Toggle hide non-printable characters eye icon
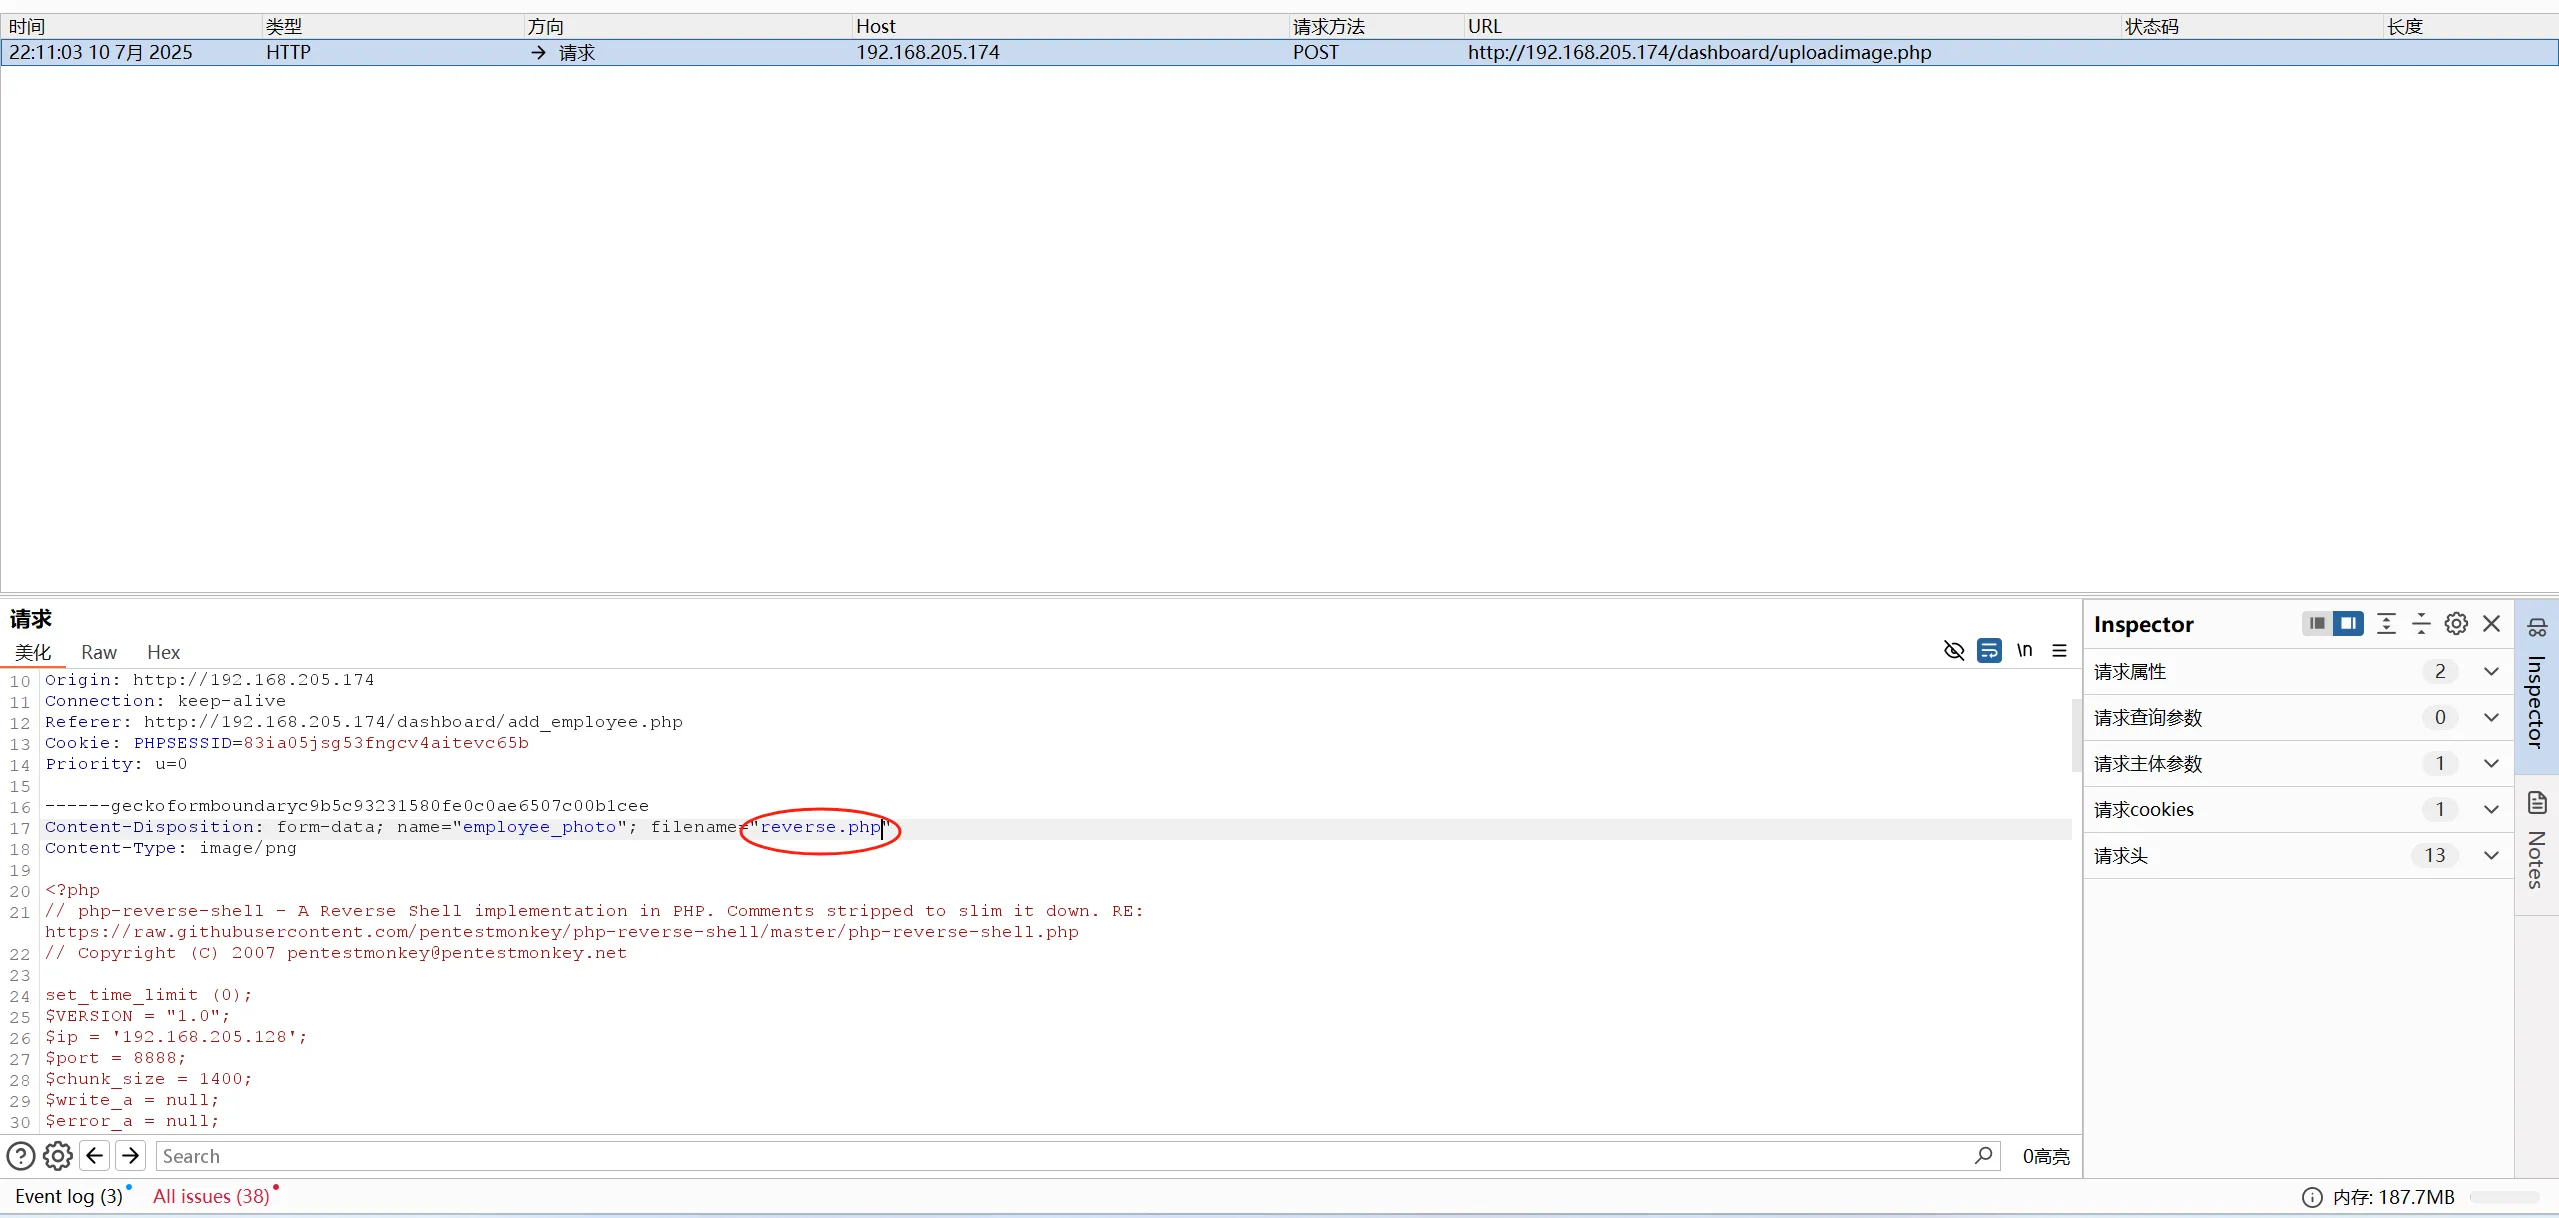Image resolution: width=2559 pixels, height=1218 pixels. [x=1953, y=651]
